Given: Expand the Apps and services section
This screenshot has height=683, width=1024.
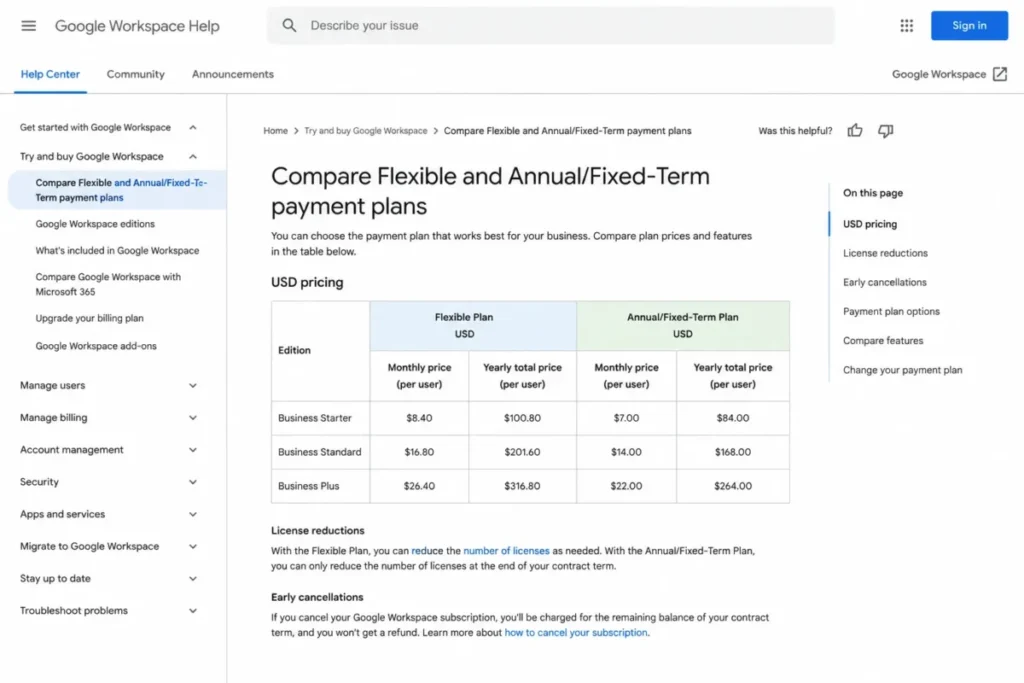Looking at the screenshot, I should pyautogui.click(x=108, y=514).
